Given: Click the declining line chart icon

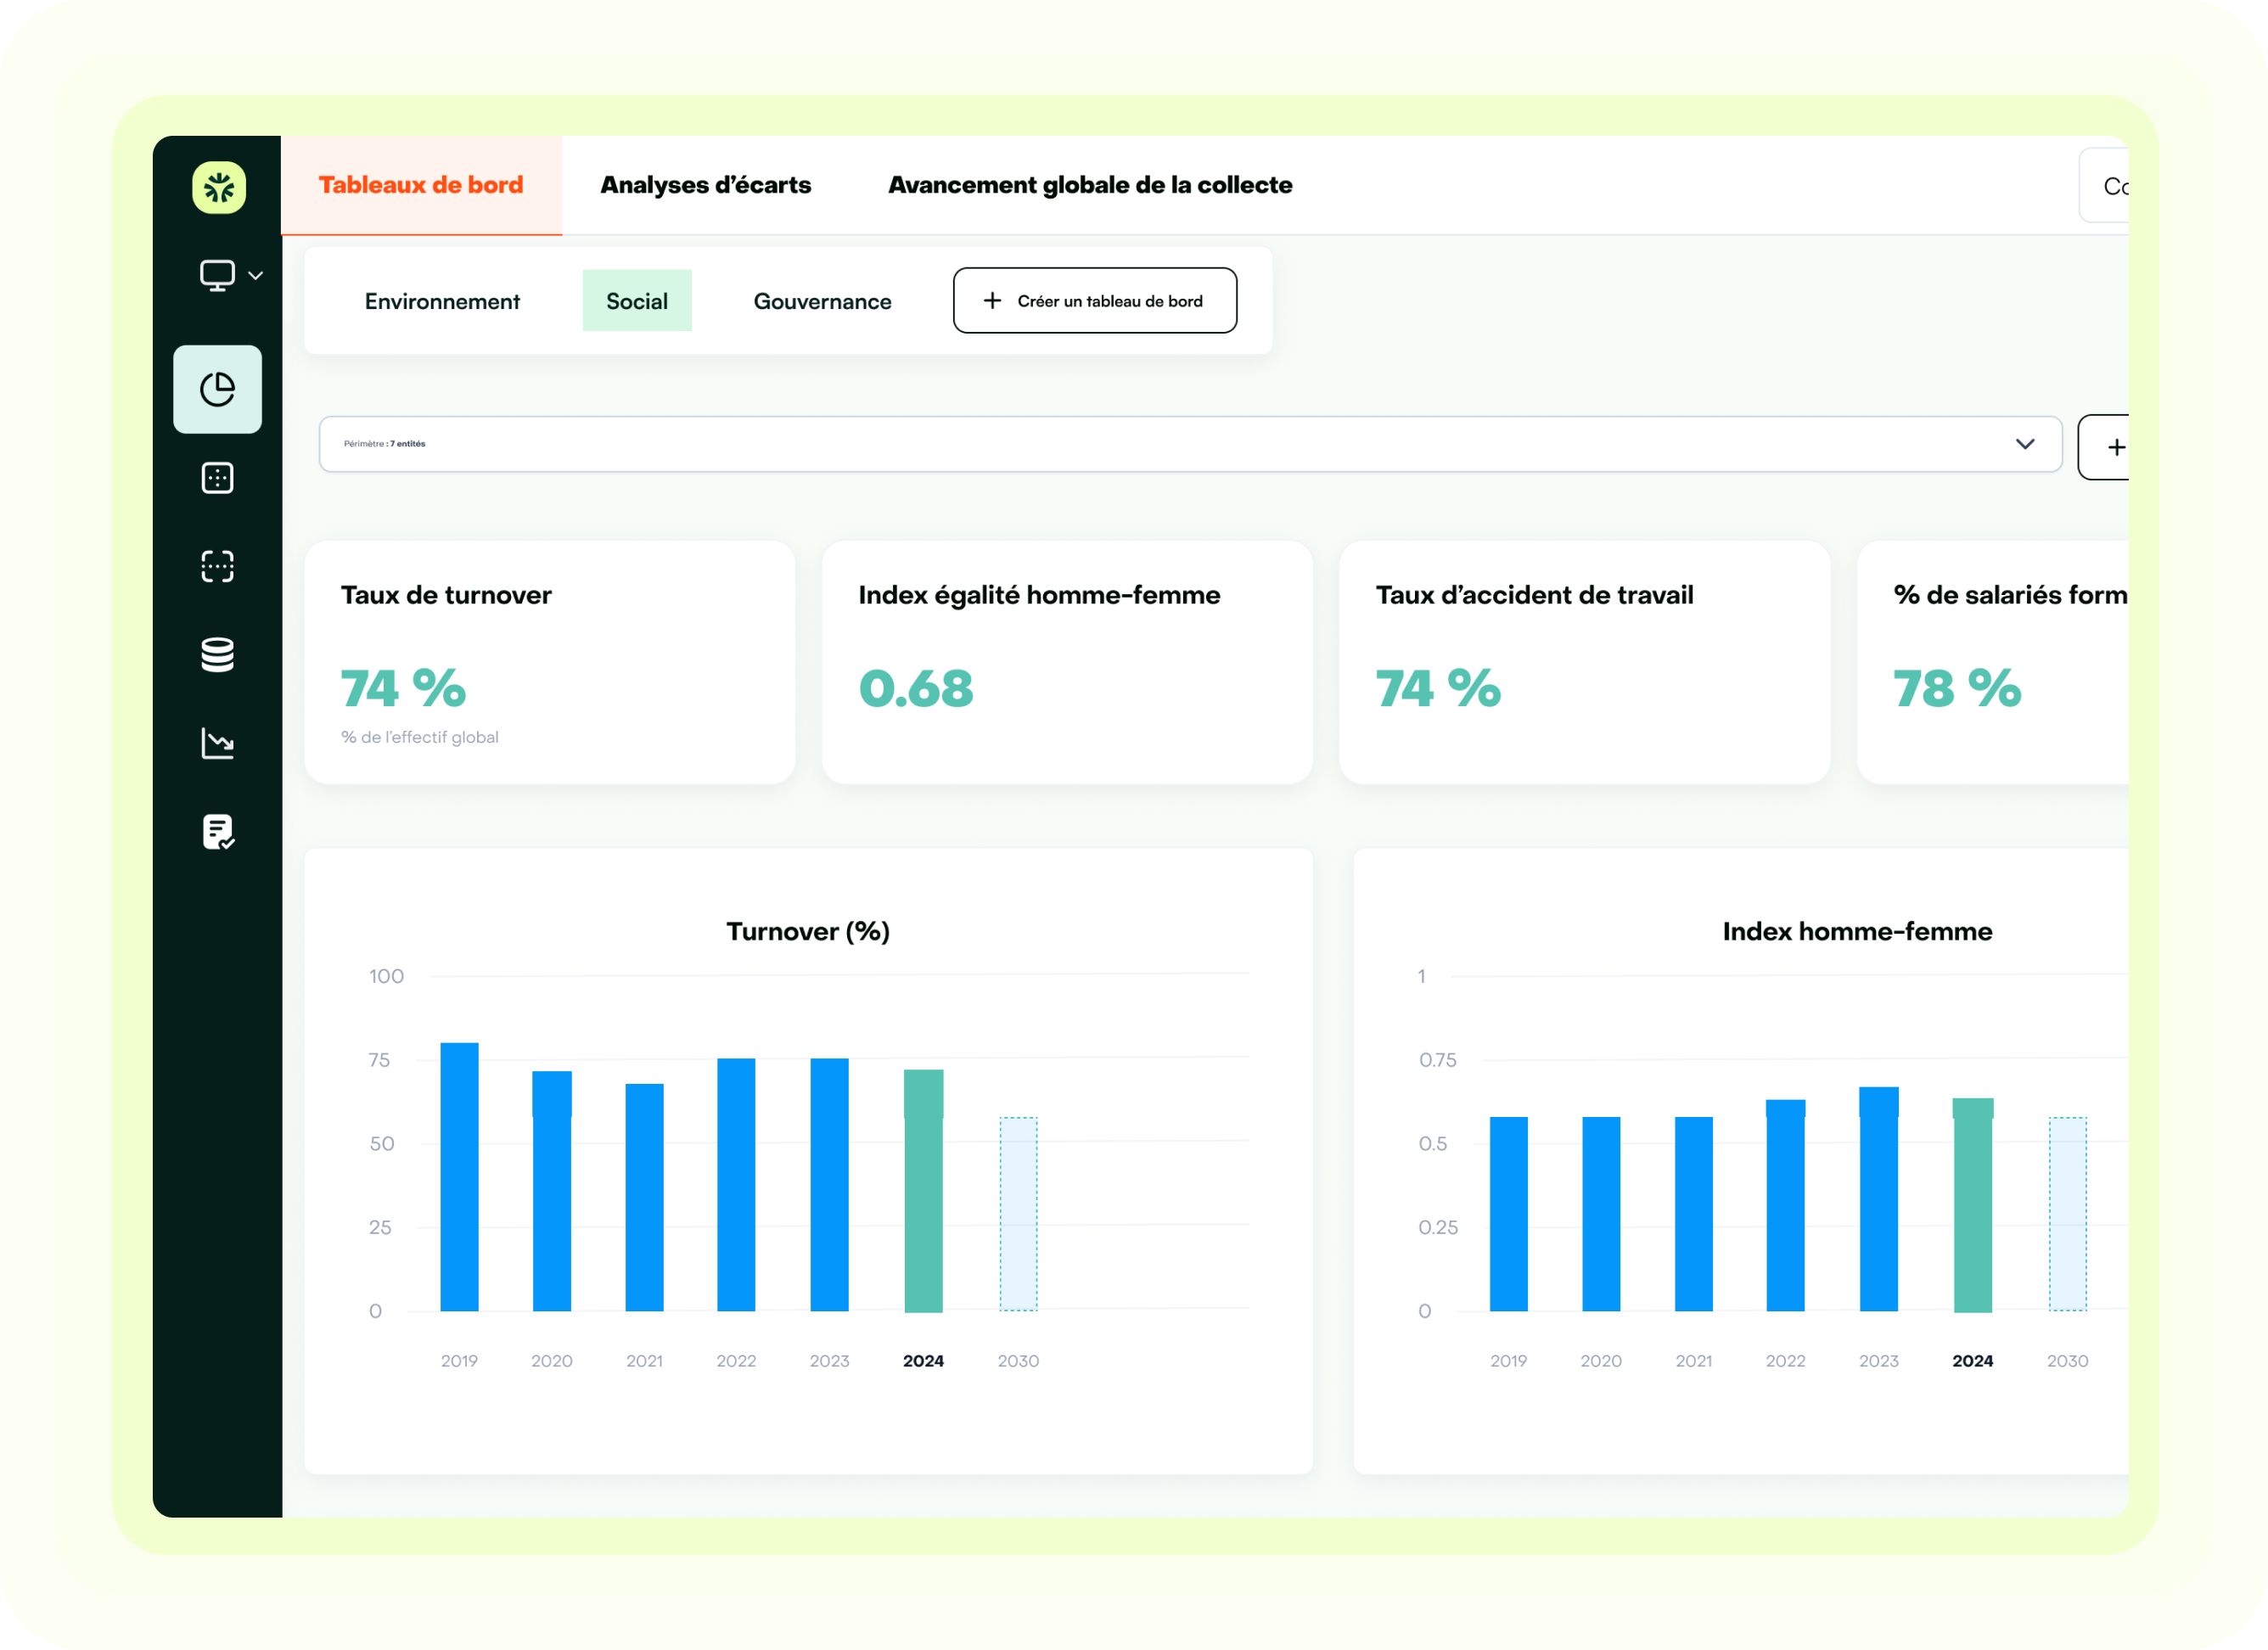Looking at the screenshot, I should point(217,743).
